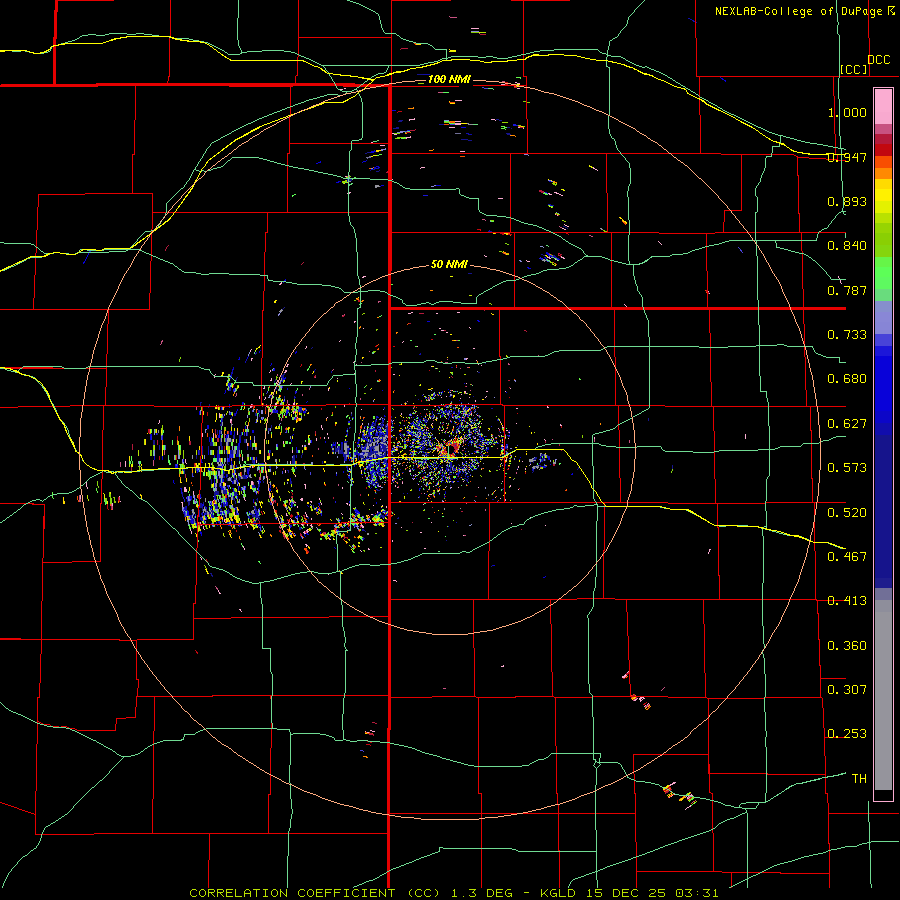Viewport: 900px width, 900px height.
Task: Click the KGLD station identifier
Action: (557, 893)
